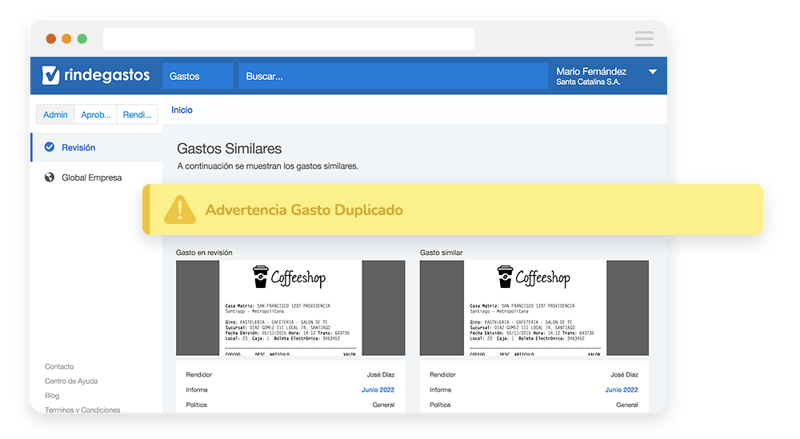This screenshot has height=439, width=800.
Task: Click the browser address bar
Action: [x=288, y=38]
